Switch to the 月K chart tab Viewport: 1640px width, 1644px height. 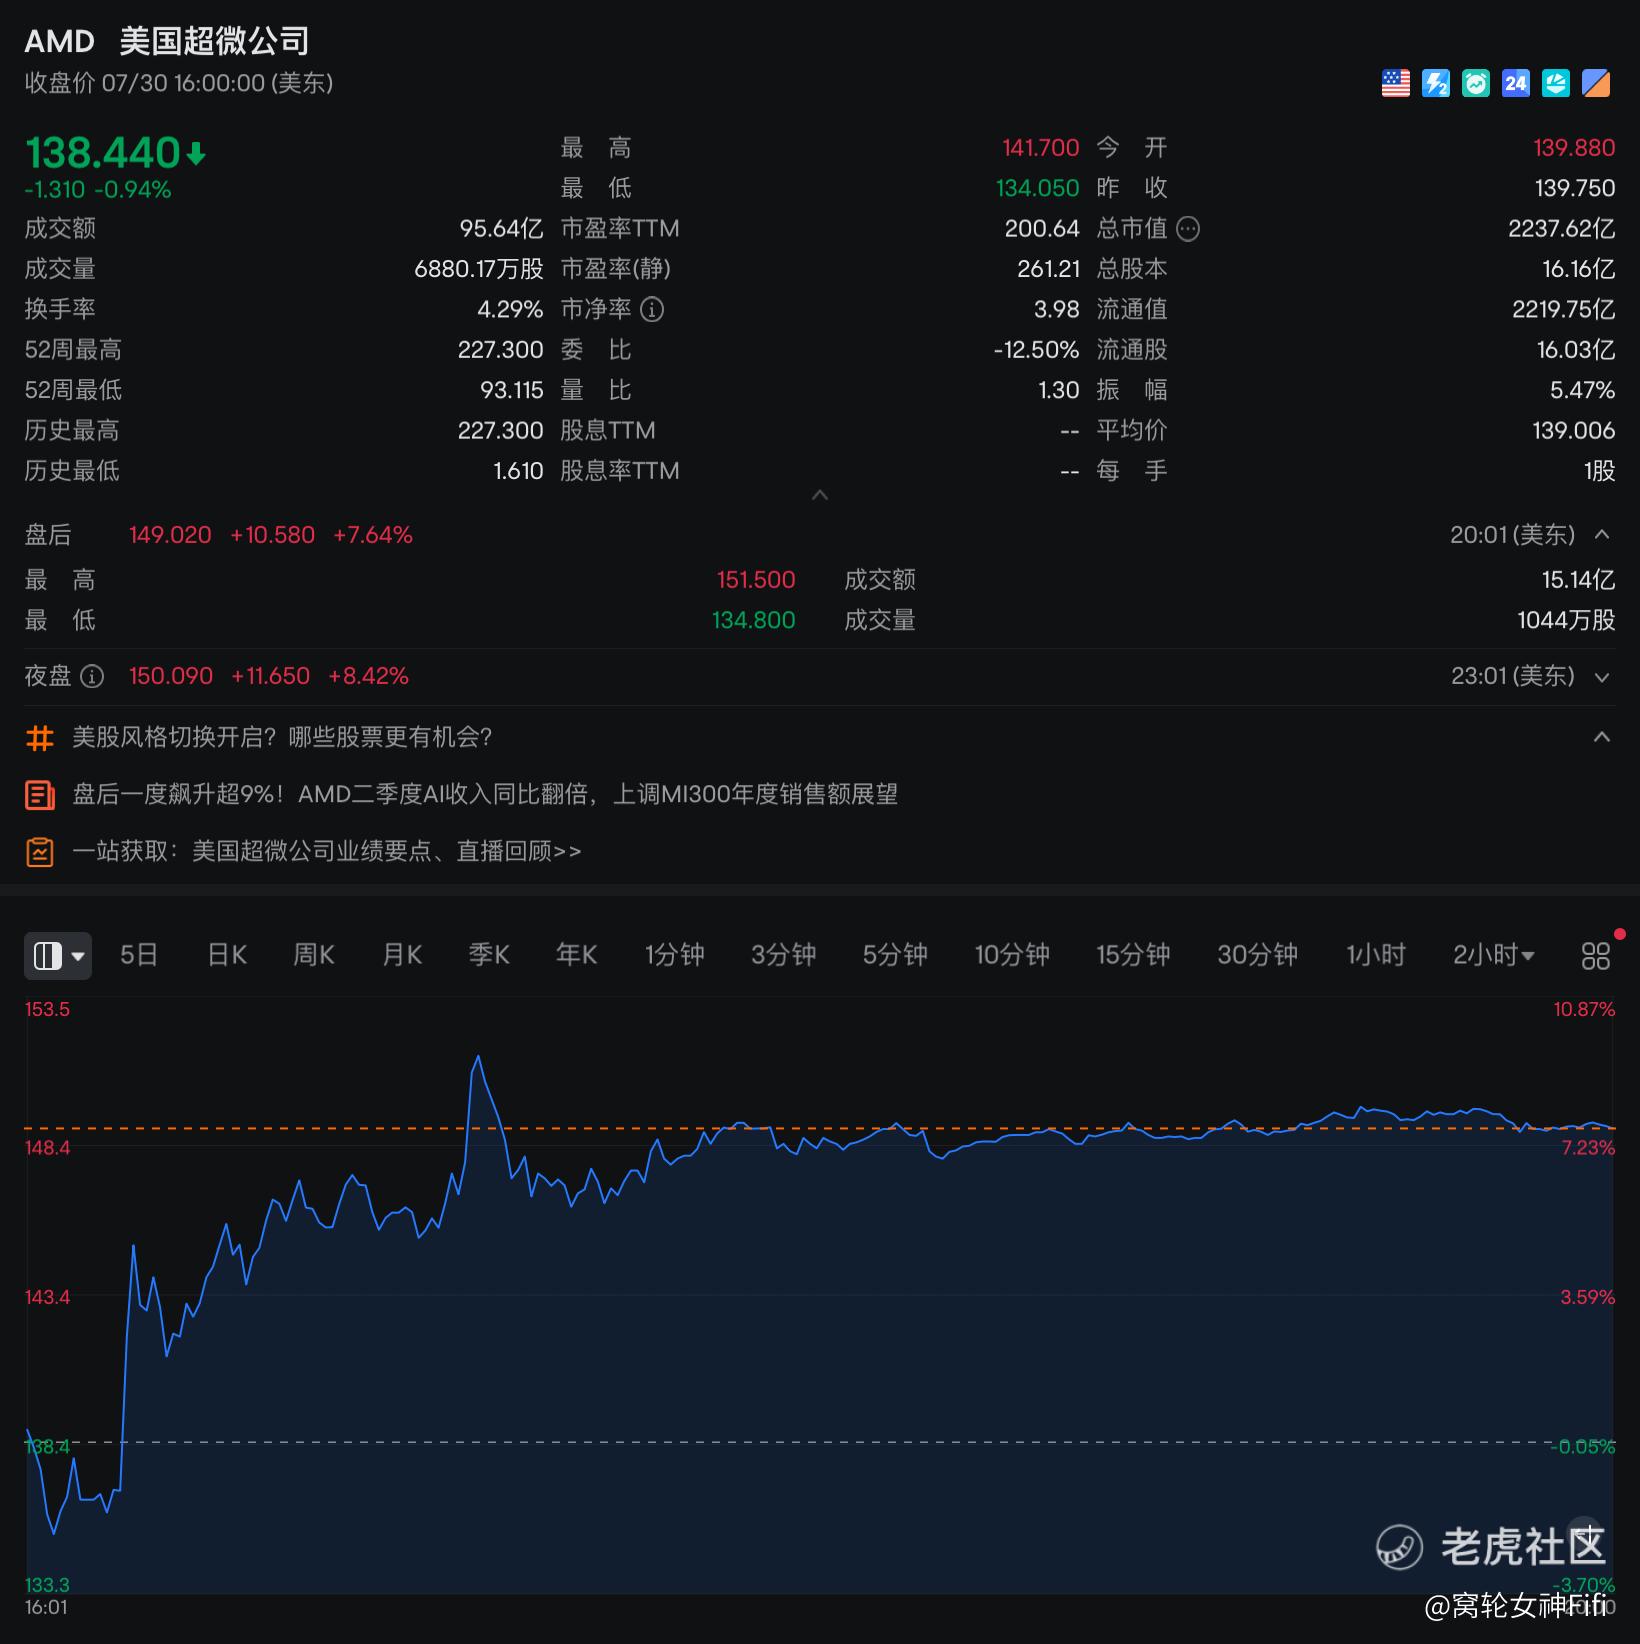coord(402,955)
